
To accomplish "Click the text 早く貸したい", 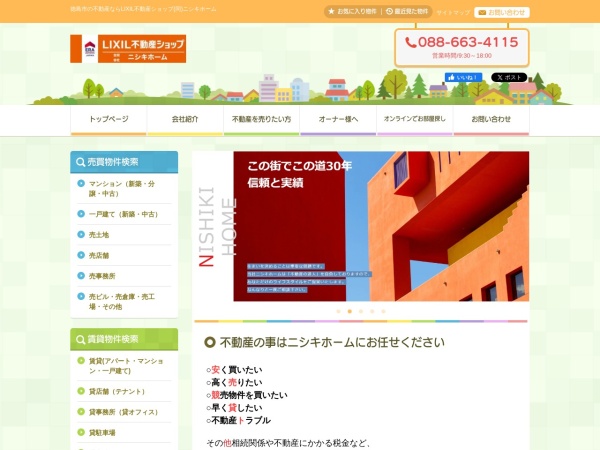I will tap(236, 408).
